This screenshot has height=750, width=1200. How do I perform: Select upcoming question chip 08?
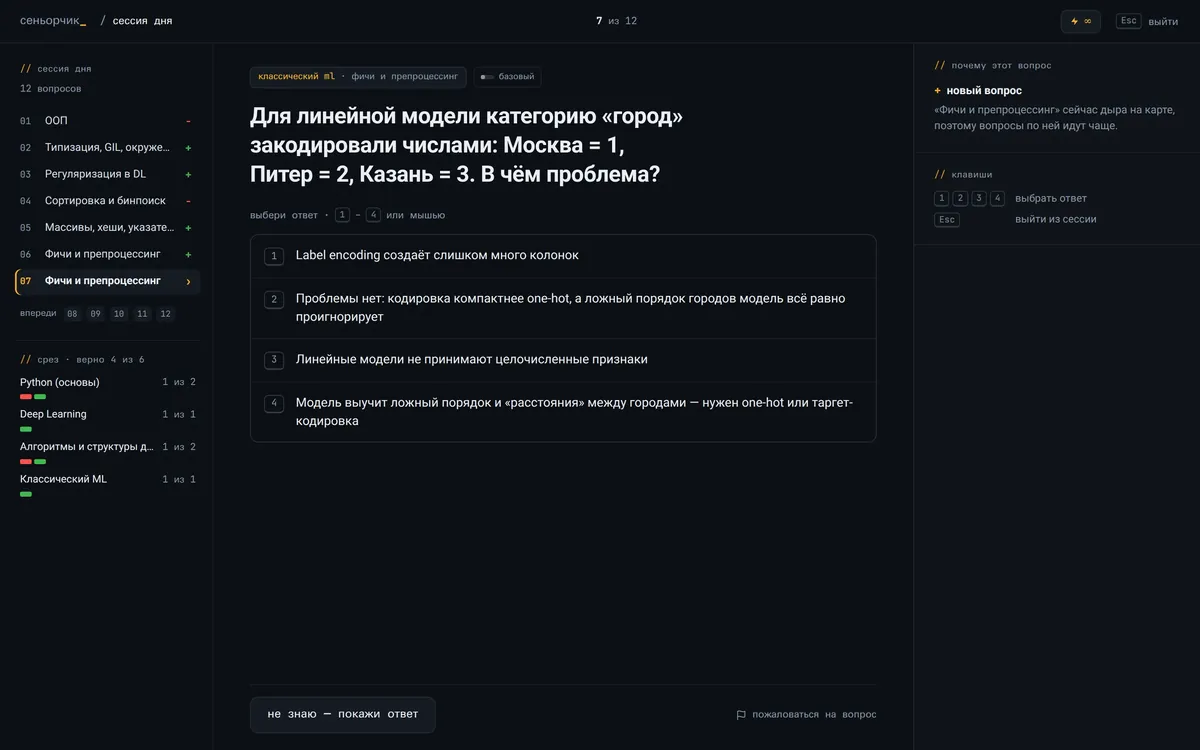(x=72, y=314)
